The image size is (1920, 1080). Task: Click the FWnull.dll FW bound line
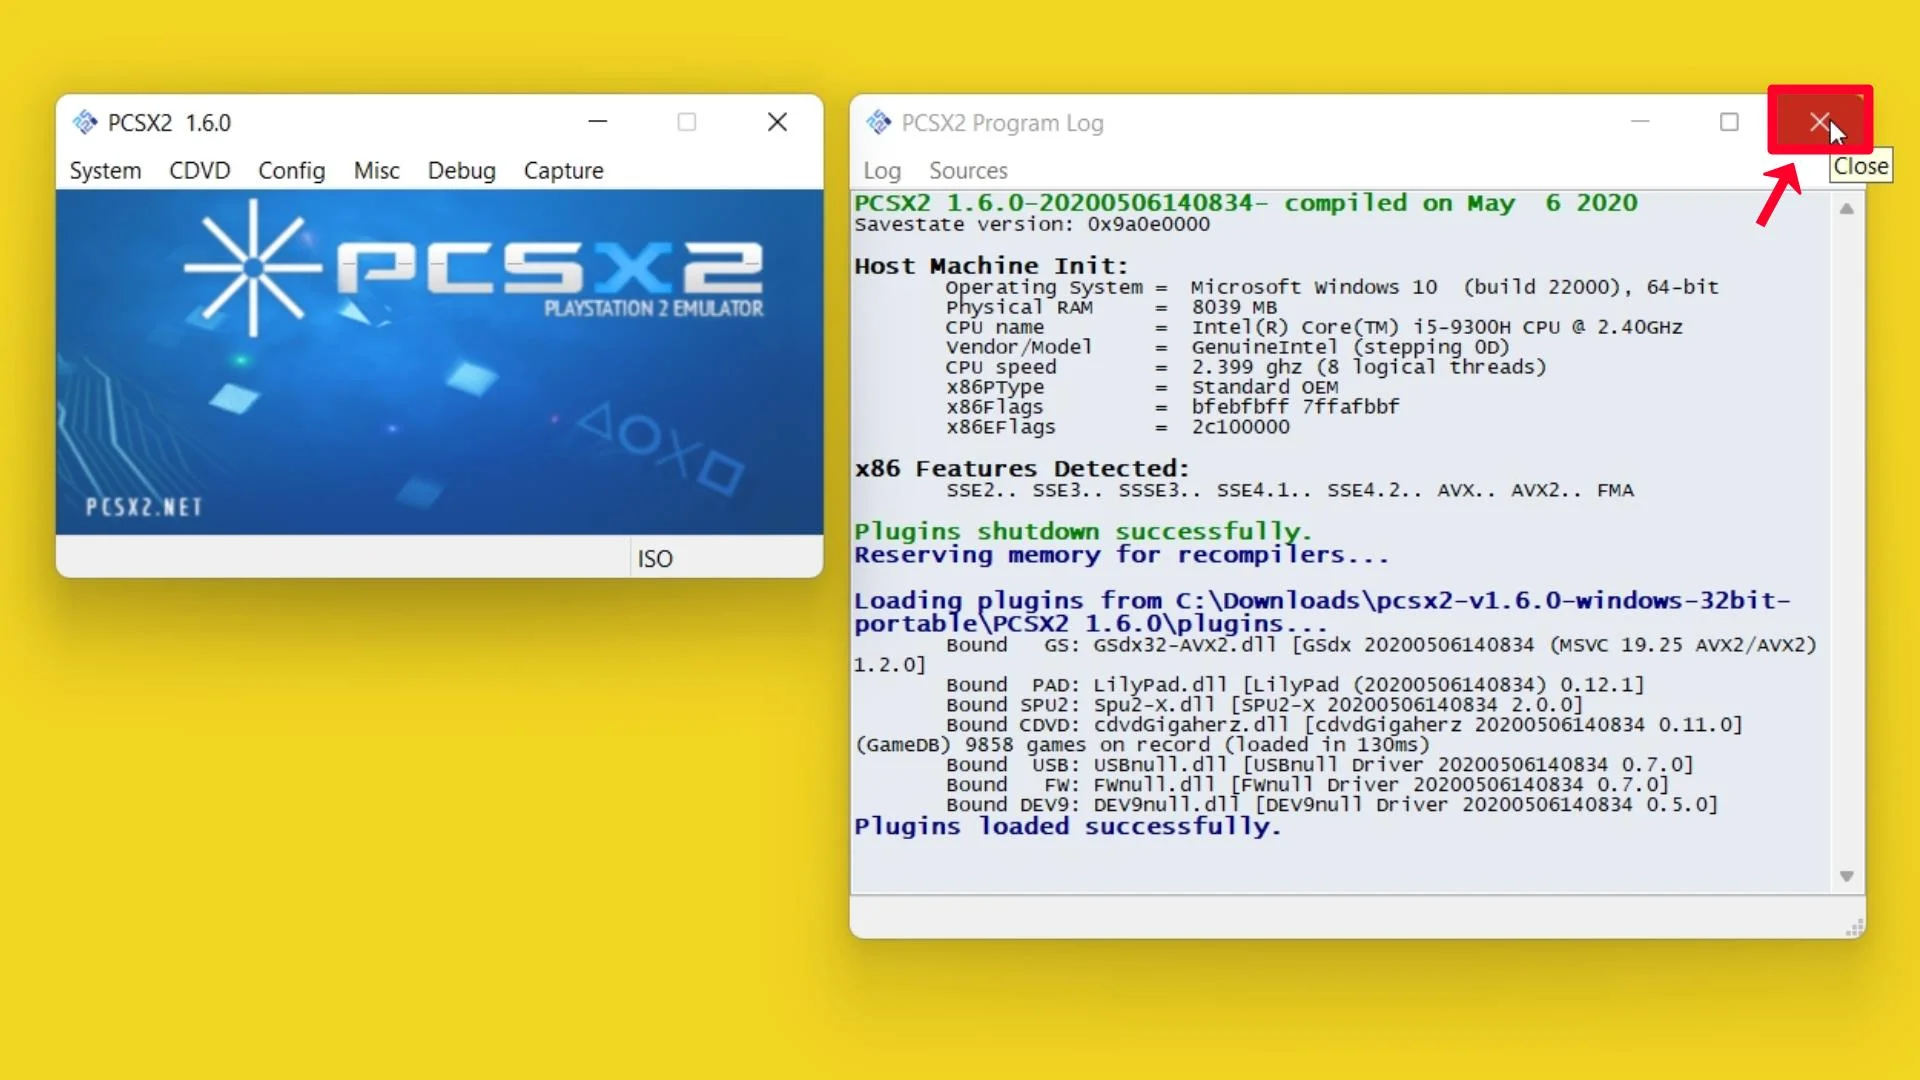tap(1308, 785)
